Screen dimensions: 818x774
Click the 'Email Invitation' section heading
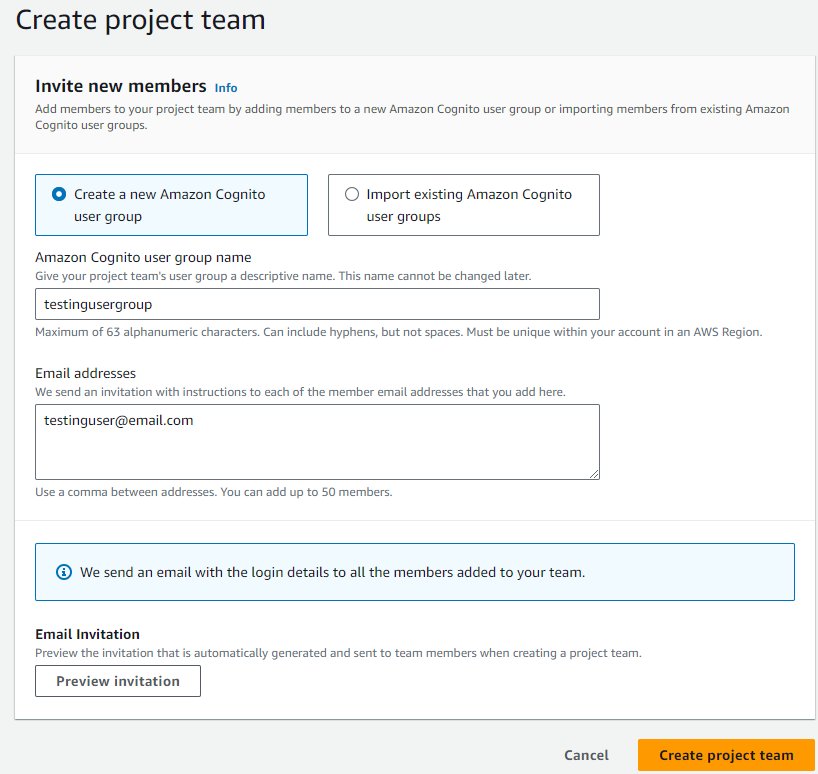click(x=87, y=634)
